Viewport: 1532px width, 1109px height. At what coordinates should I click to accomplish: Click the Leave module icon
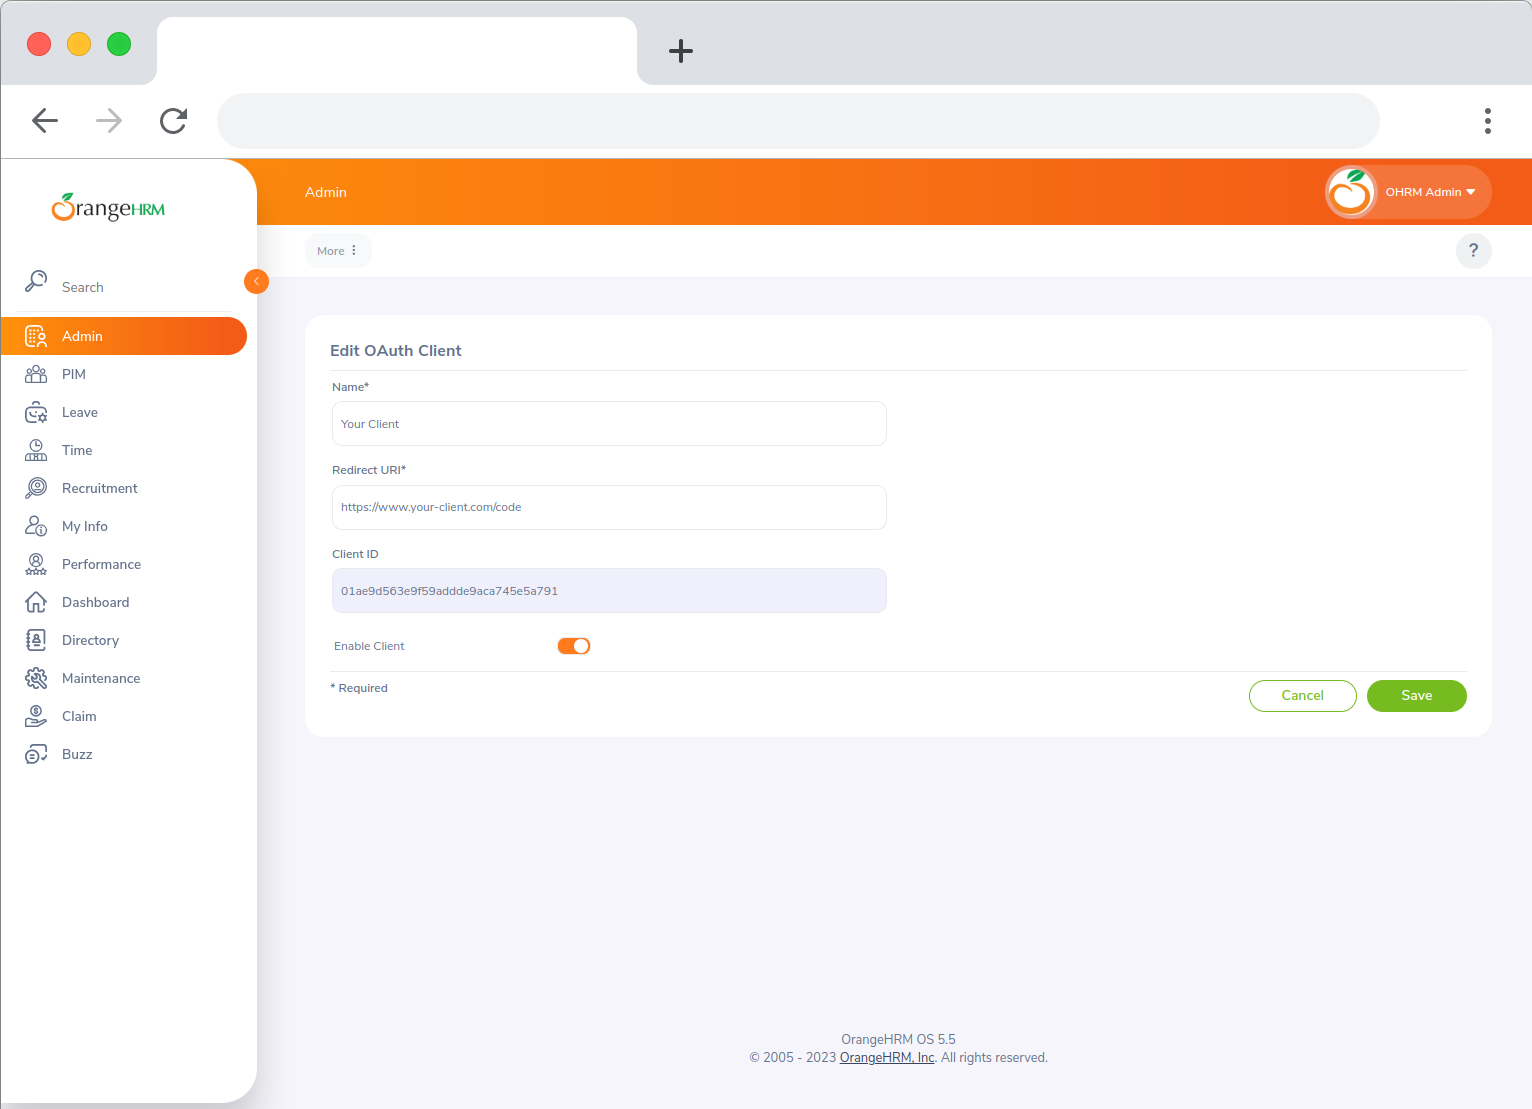[36, 412]
